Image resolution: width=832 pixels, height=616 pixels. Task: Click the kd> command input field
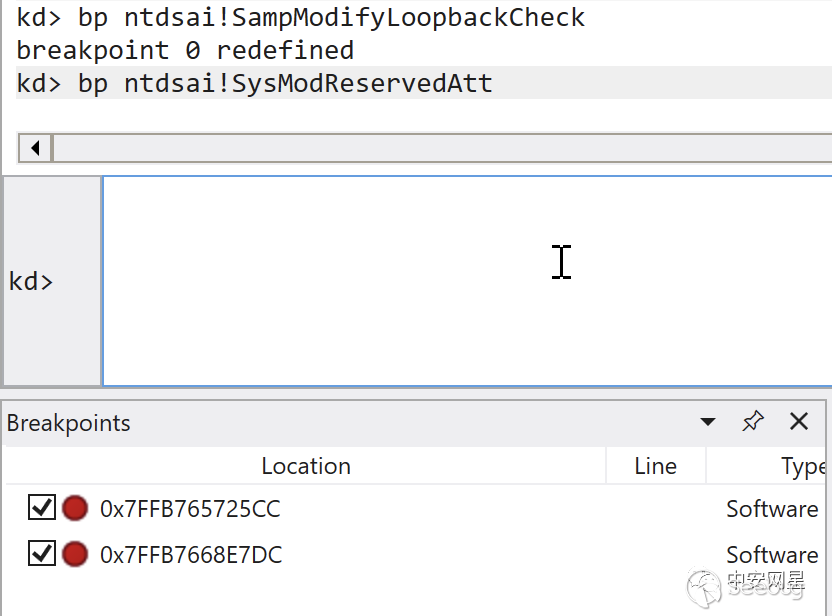(x=467, y=281)
